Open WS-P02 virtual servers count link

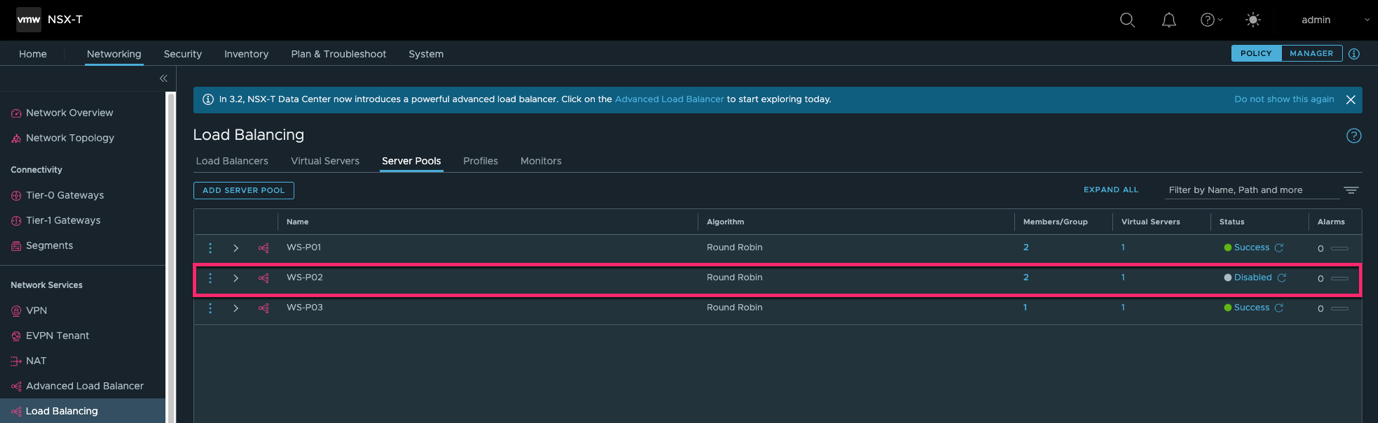(1123, 277)
